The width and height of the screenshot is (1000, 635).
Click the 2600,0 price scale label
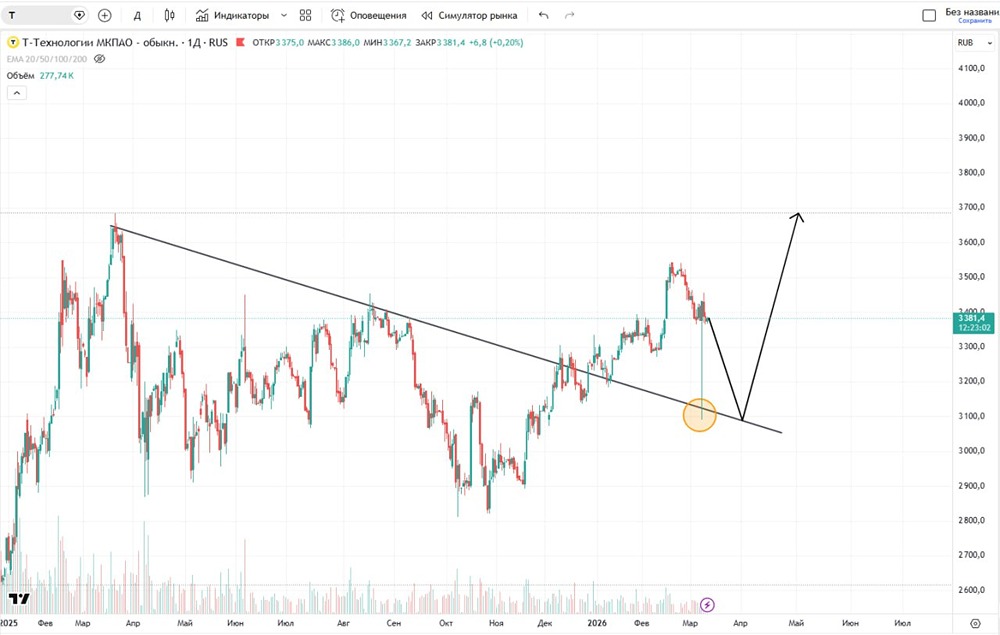coord(971,590)
